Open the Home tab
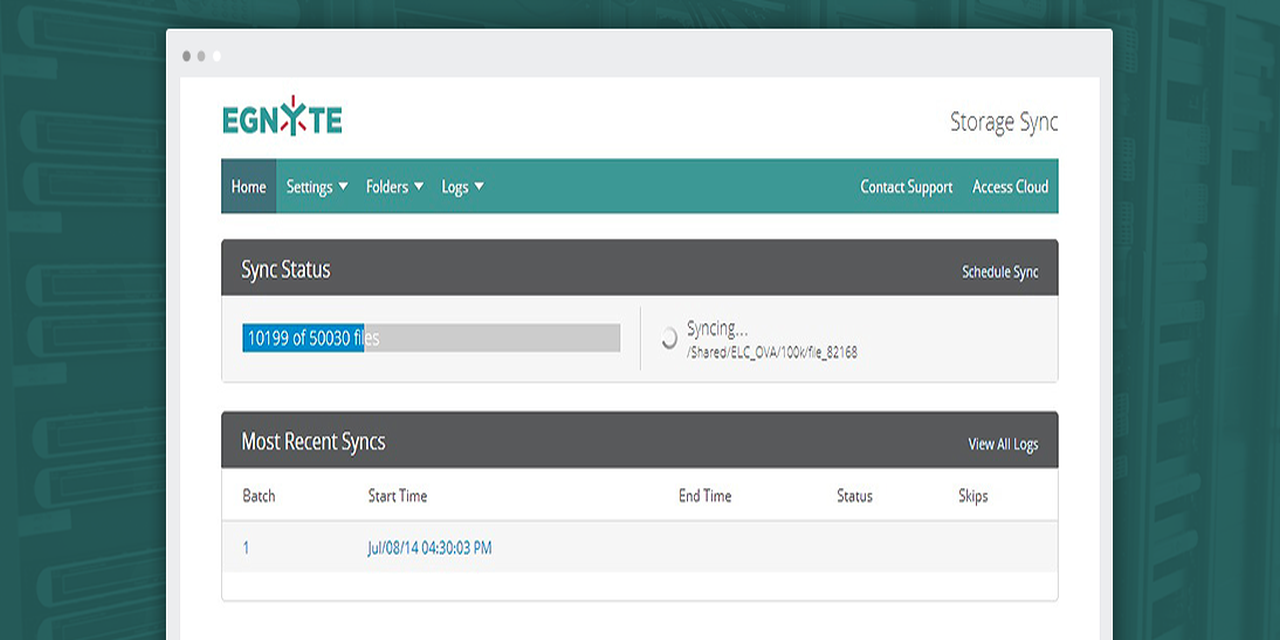Image resolution: width=1280 pixels, height=640 pixels. click(248, 187)
